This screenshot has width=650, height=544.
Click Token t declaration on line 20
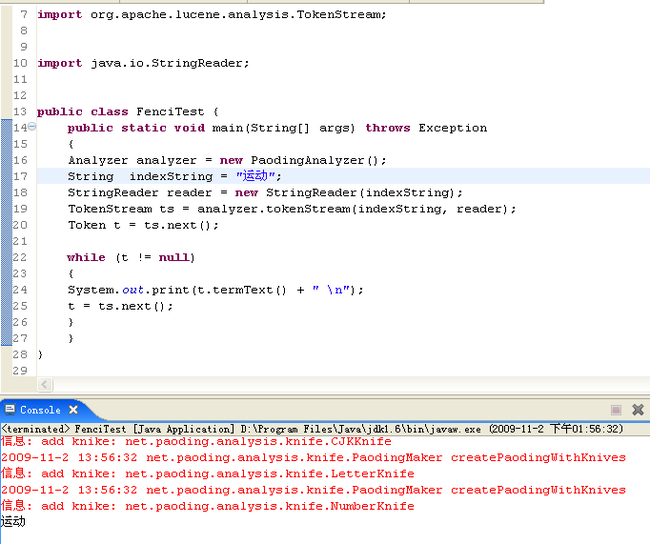[x=143, y=225]
